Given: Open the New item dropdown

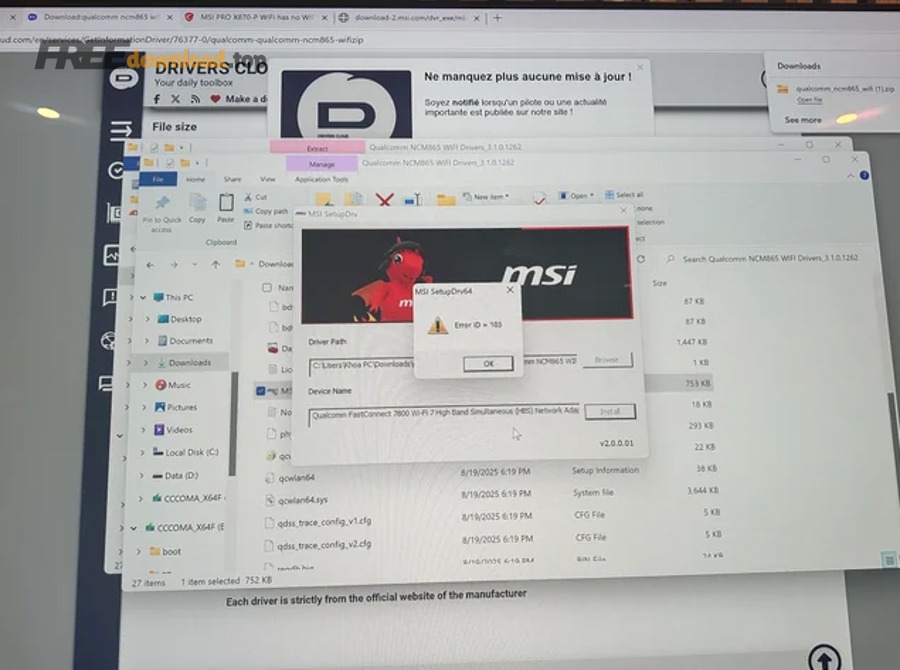Looking at the screenshot, I should pos(486,196).
